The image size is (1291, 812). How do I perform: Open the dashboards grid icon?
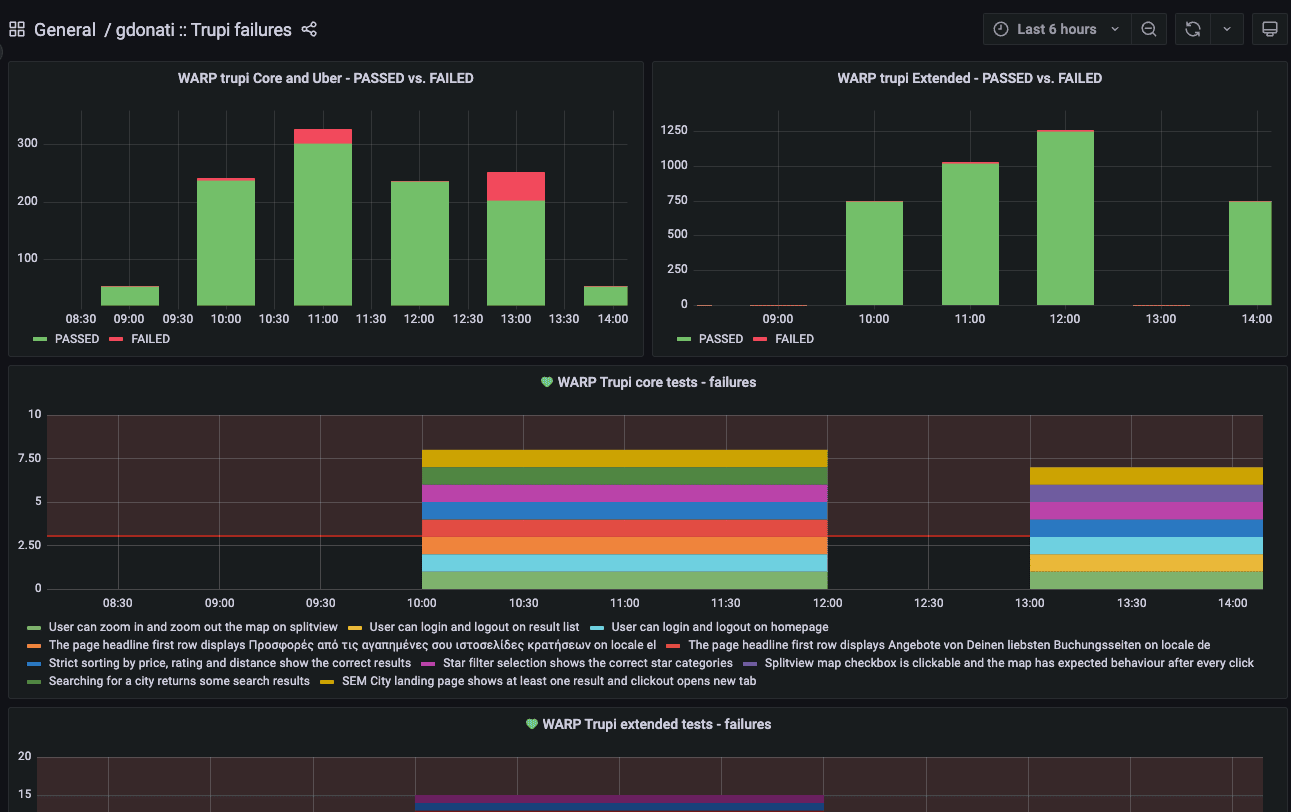pyautogui.click(x=16, y=28)
